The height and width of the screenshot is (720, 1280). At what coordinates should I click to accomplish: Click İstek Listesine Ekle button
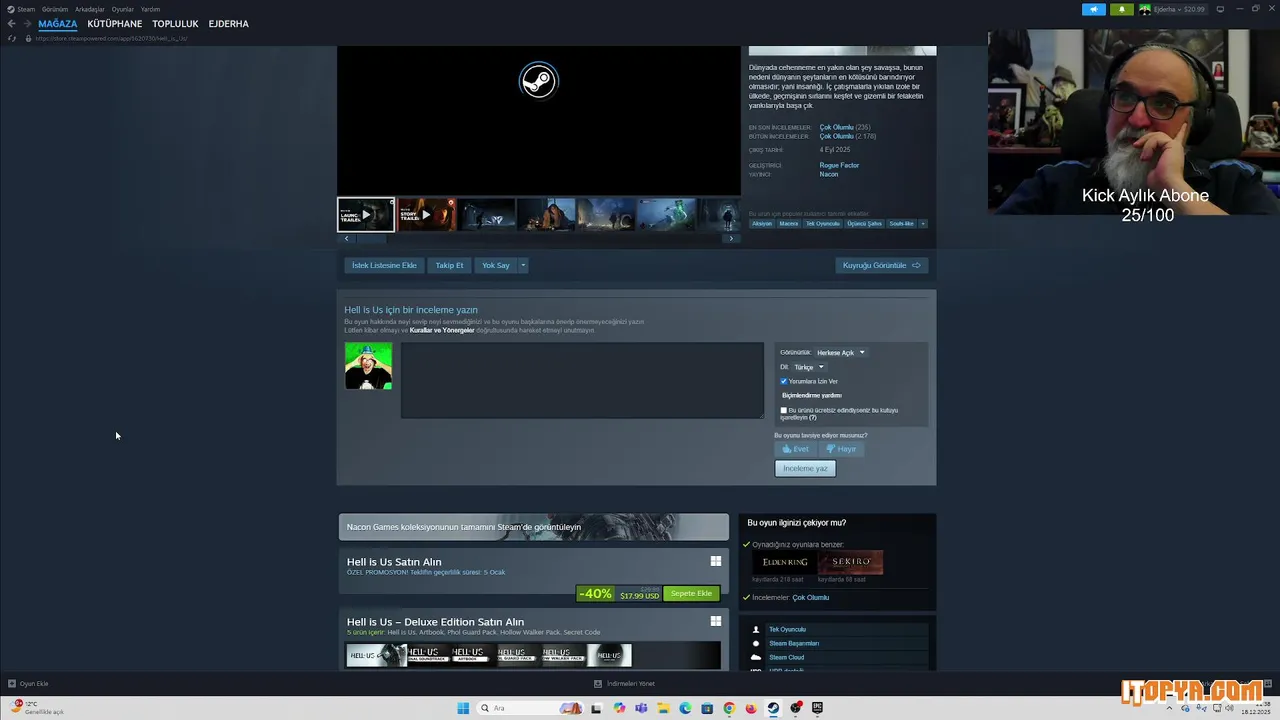[384, 265]
